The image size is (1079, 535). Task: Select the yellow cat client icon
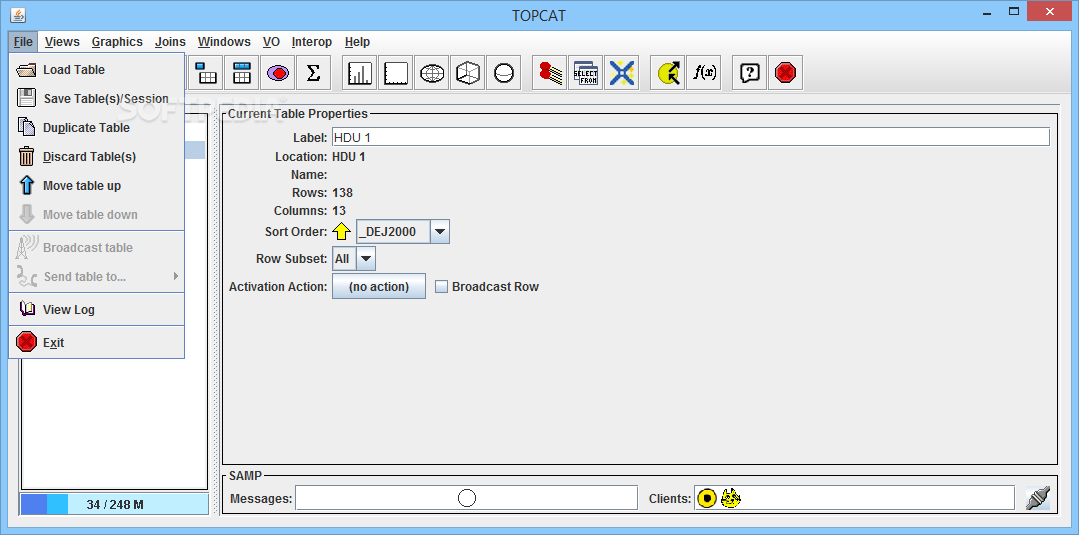pos(730,498)
